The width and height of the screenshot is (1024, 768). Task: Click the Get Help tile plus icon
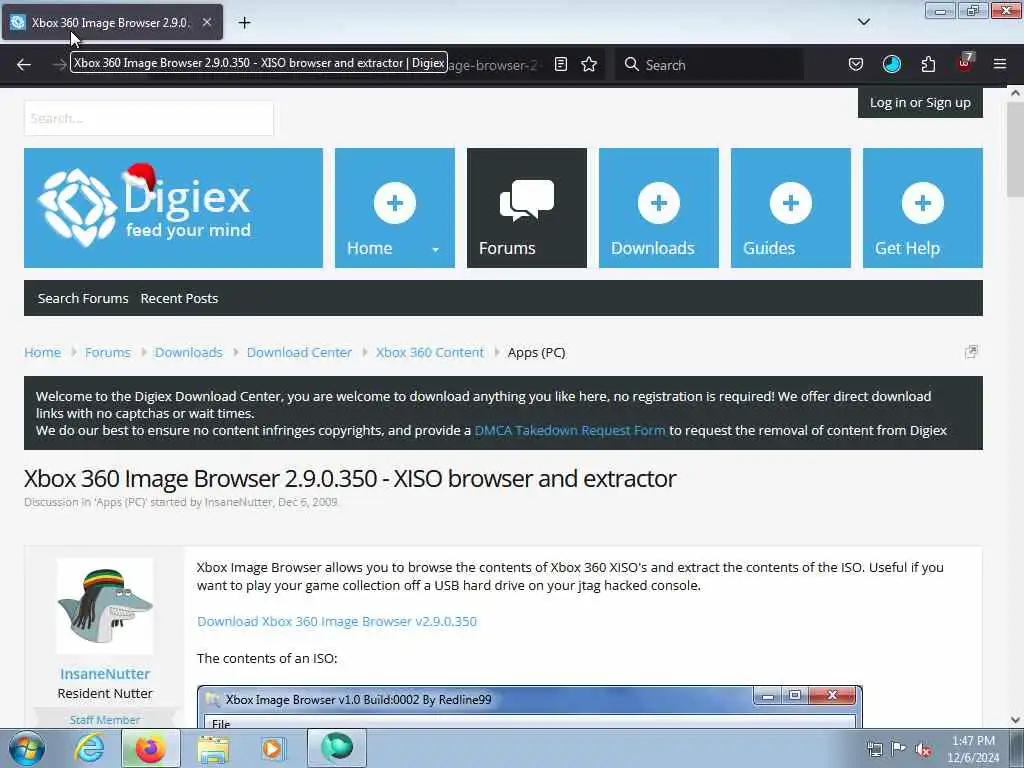click(922, 203)
